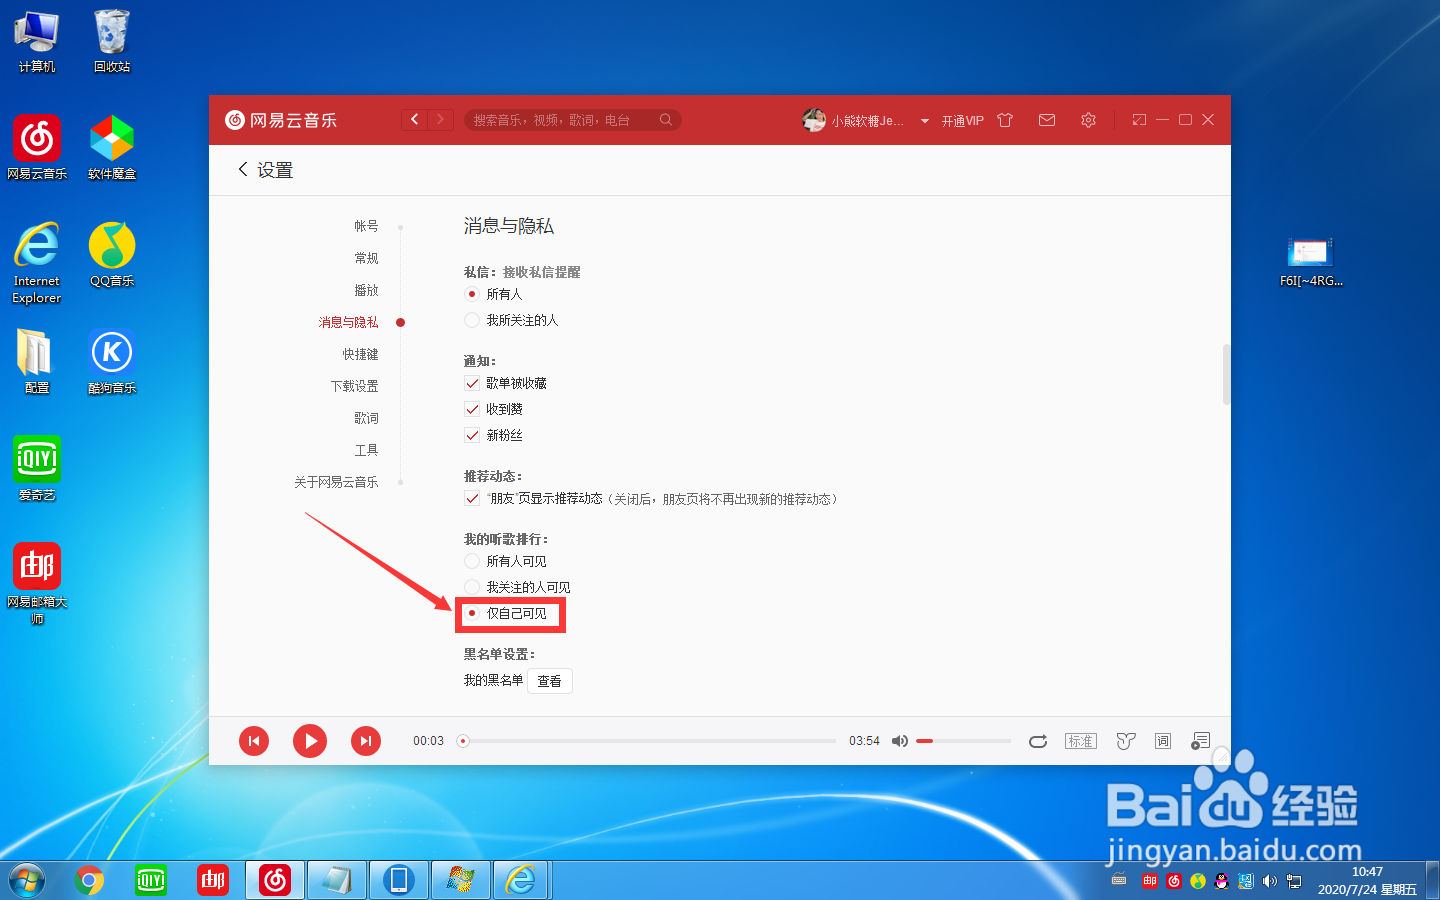Viewport: 1440px width, 900px height.
Task: Open the system tray volume icon
Action: [x=1270, y=881]
